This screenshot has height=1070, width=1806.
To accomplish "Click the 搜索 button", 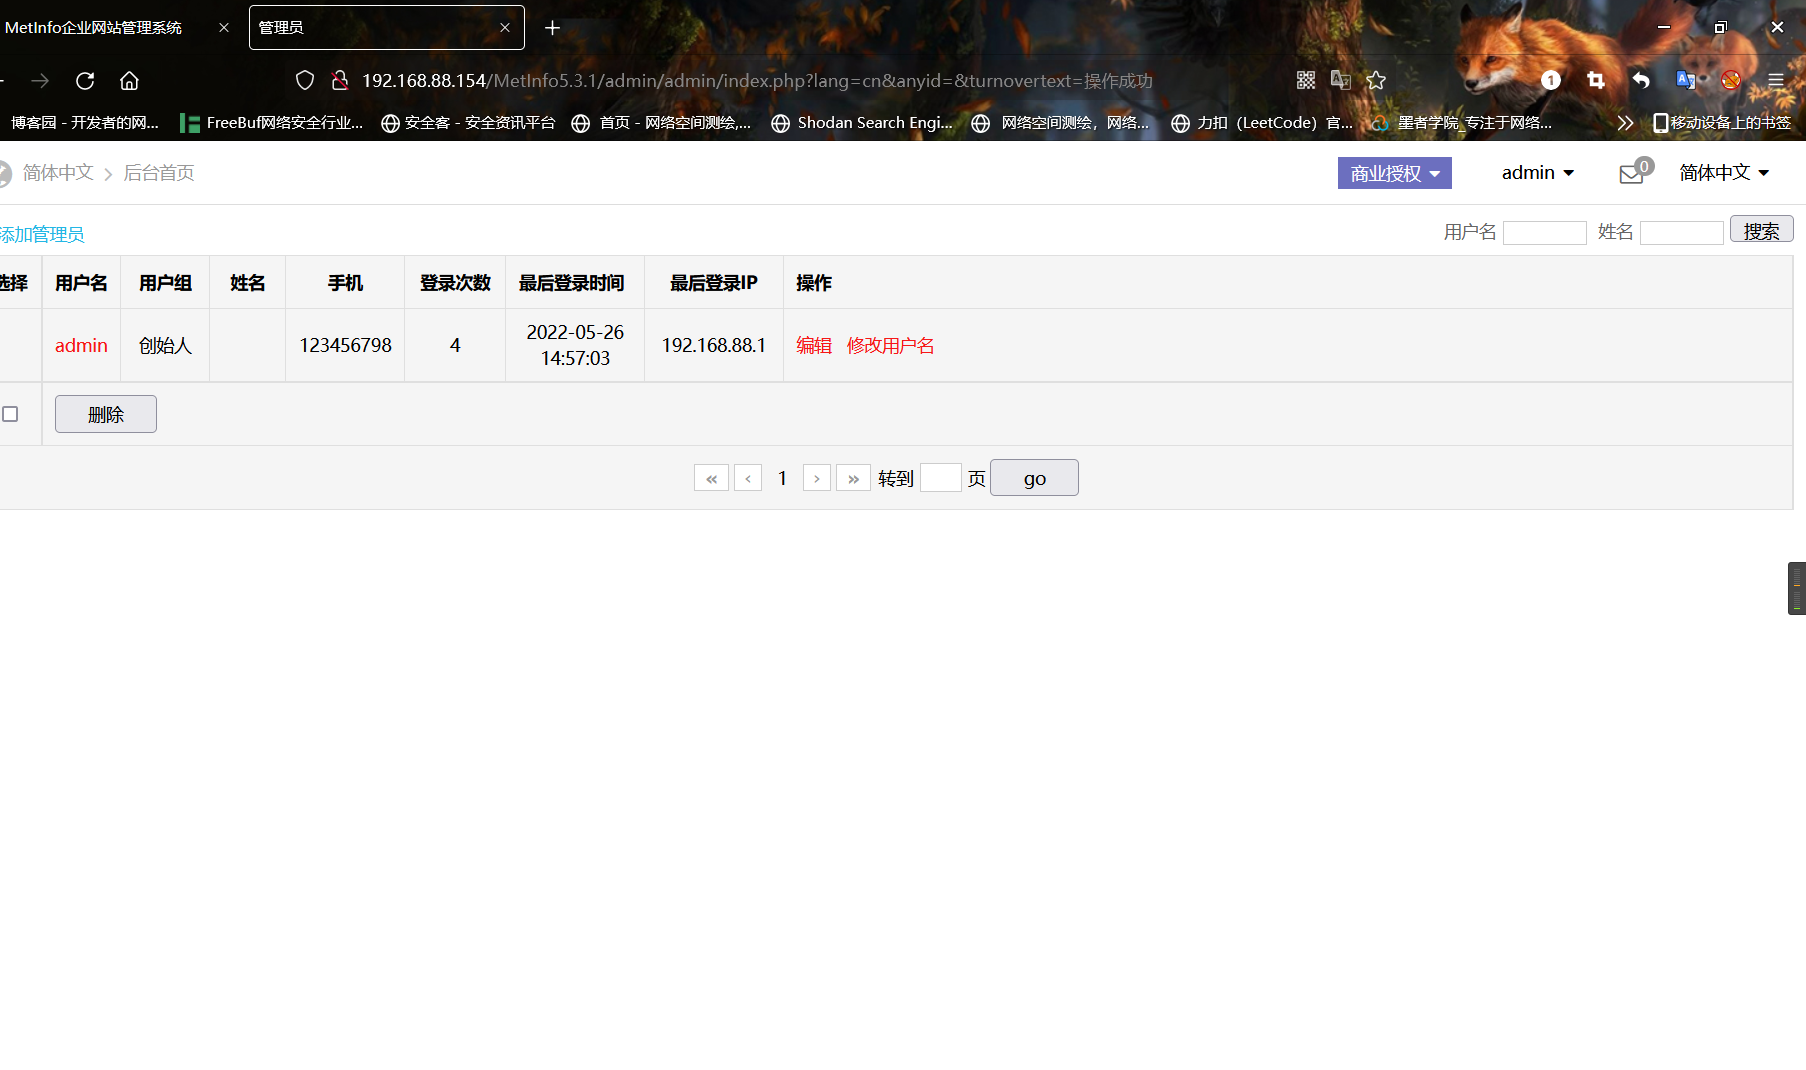I will tap(1761, 230).
